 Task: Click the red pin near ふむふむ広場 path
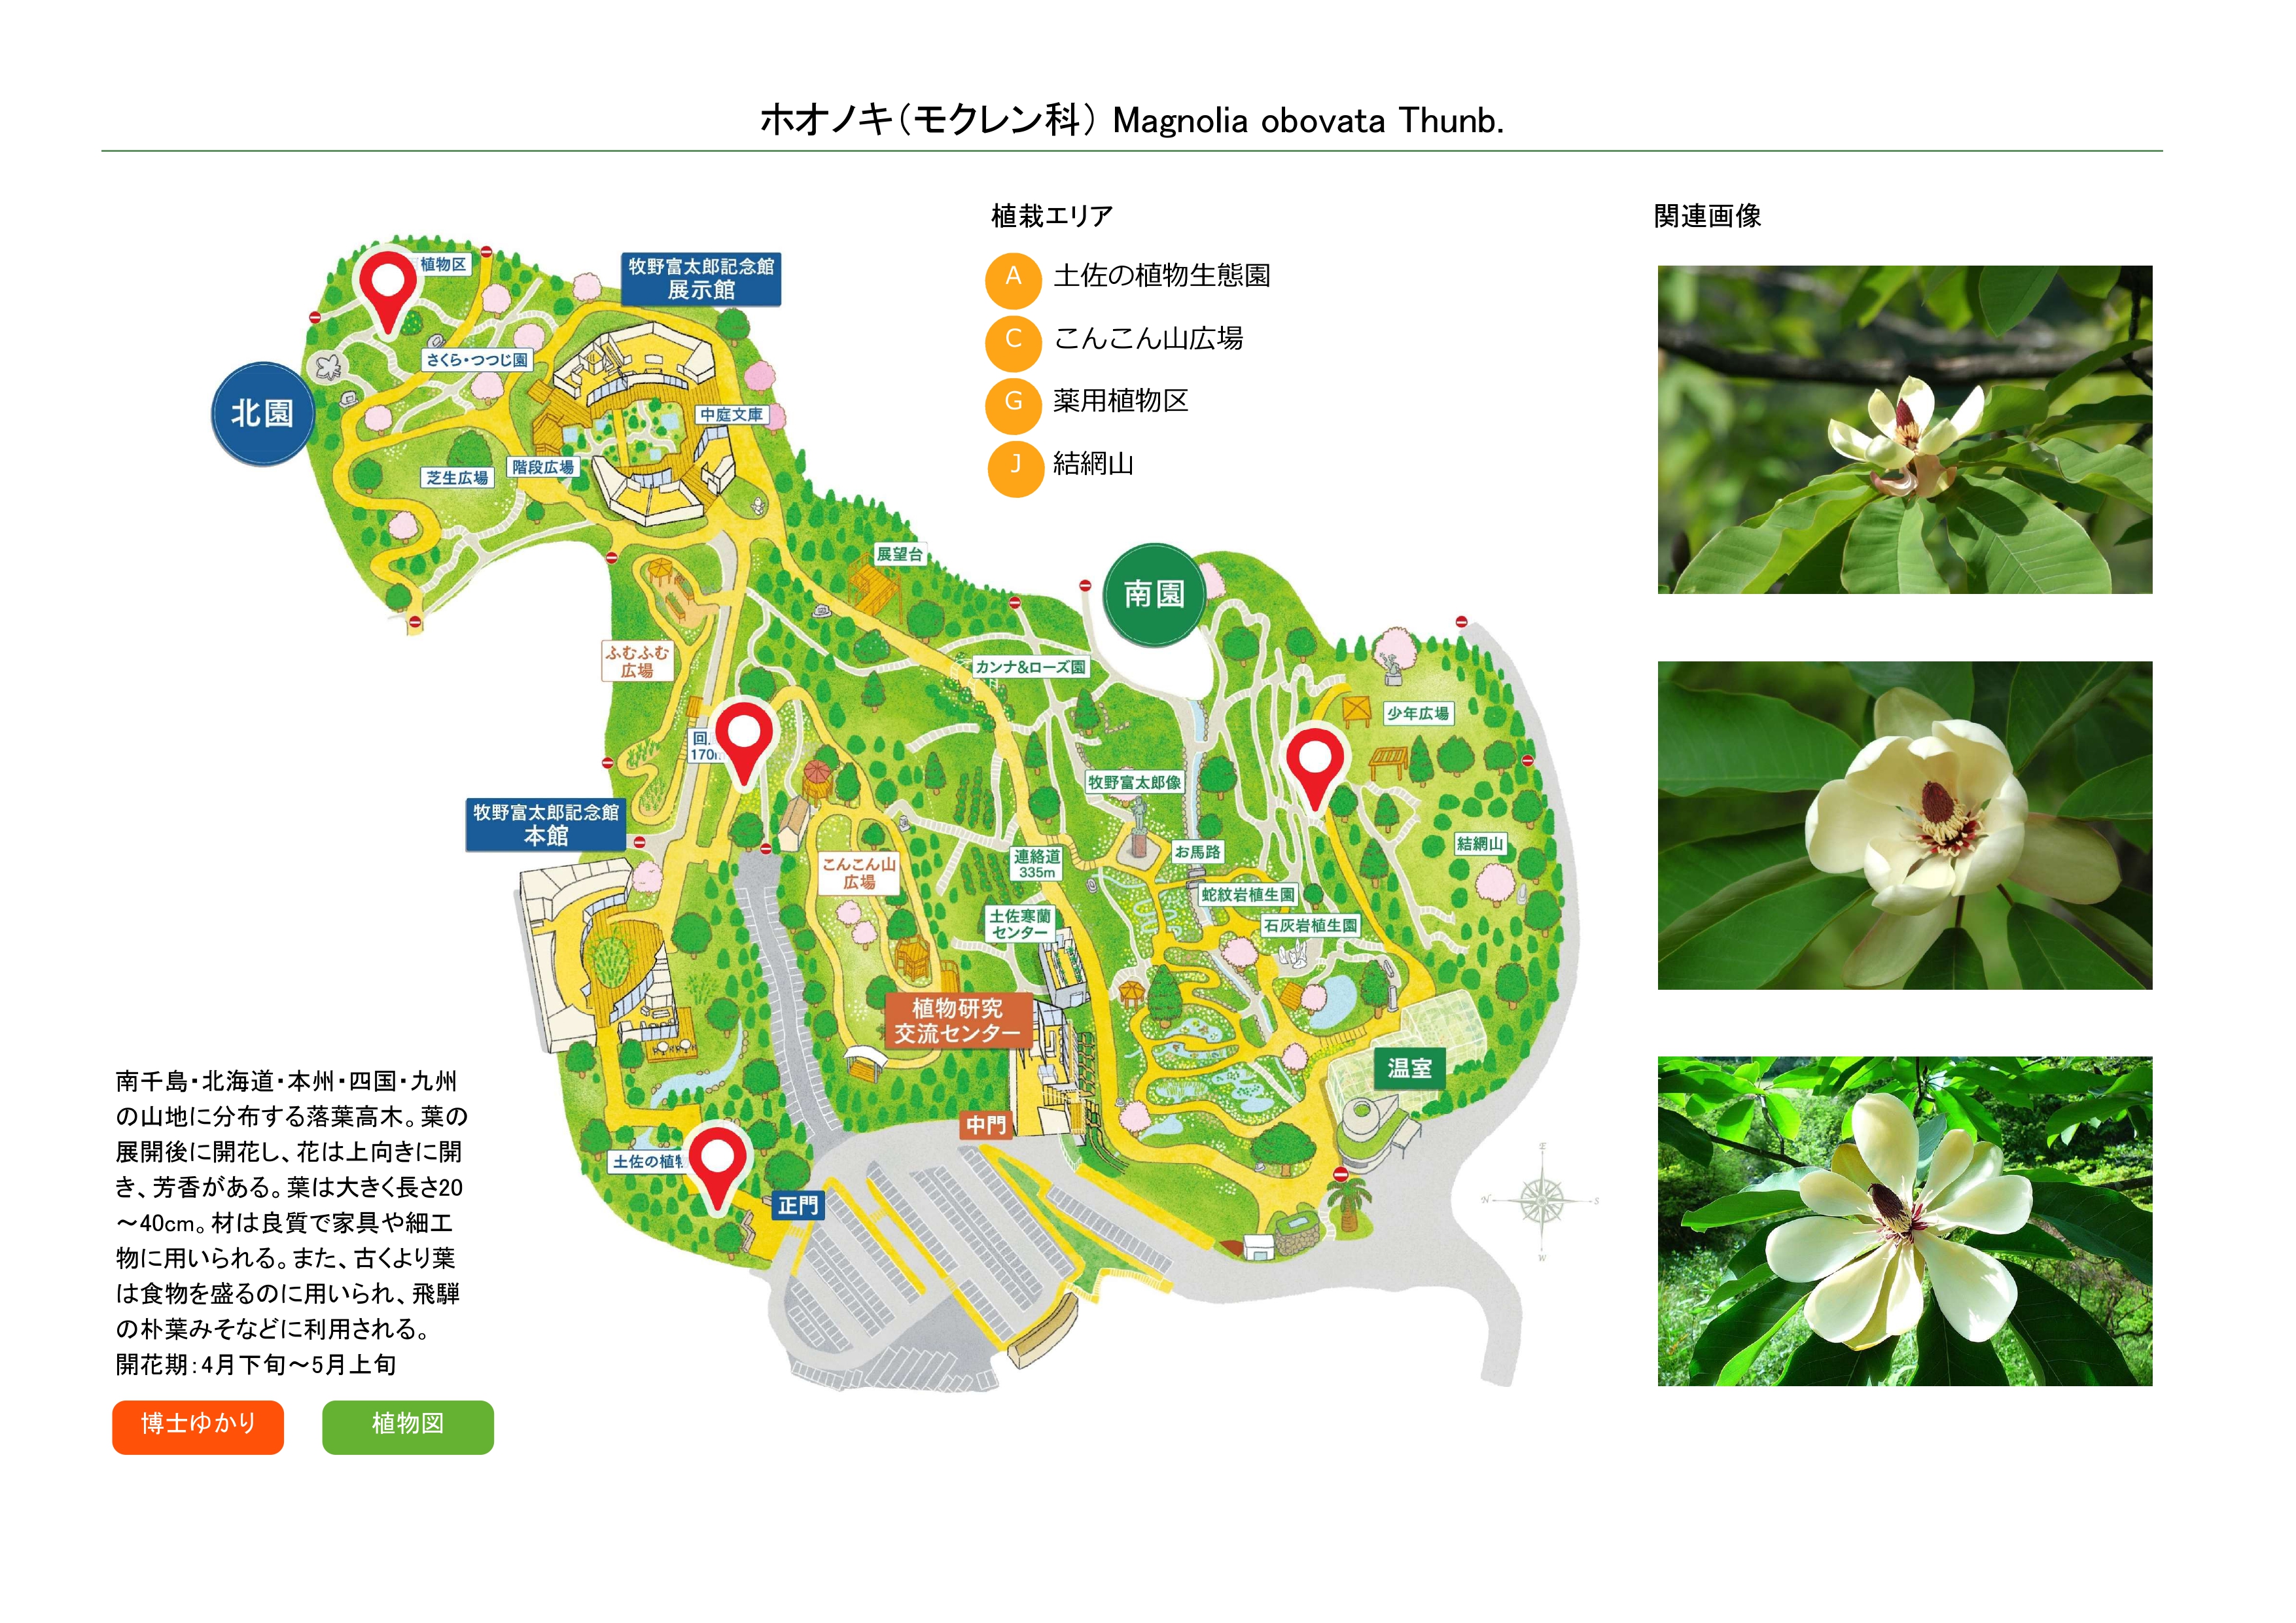point(744,742)
